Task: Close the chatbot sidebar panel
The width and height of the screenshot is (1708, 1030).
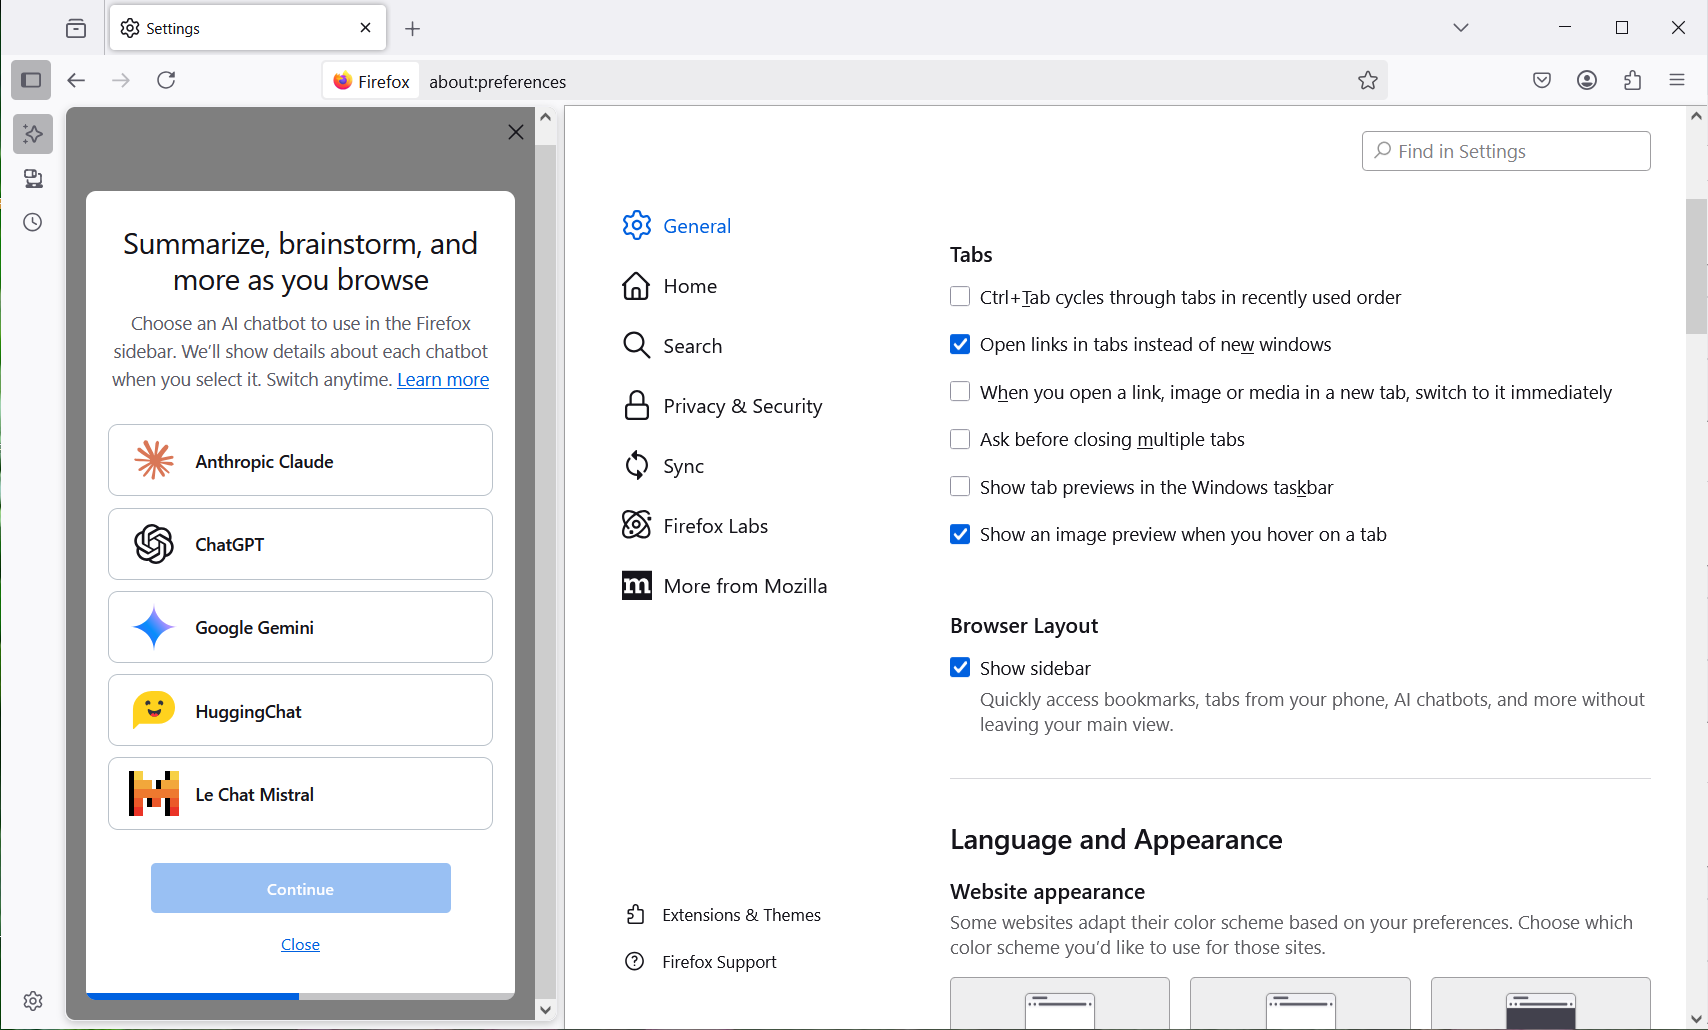Action: tap(516, 132)
